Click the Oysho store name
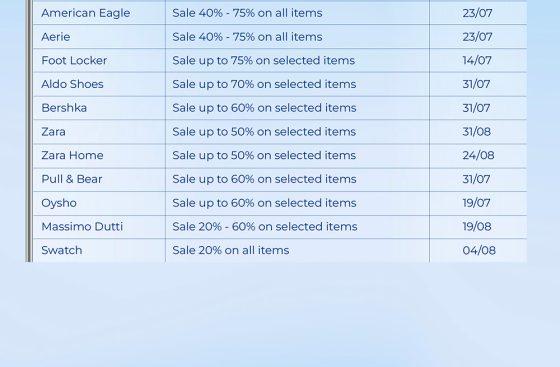 (59, 203)
